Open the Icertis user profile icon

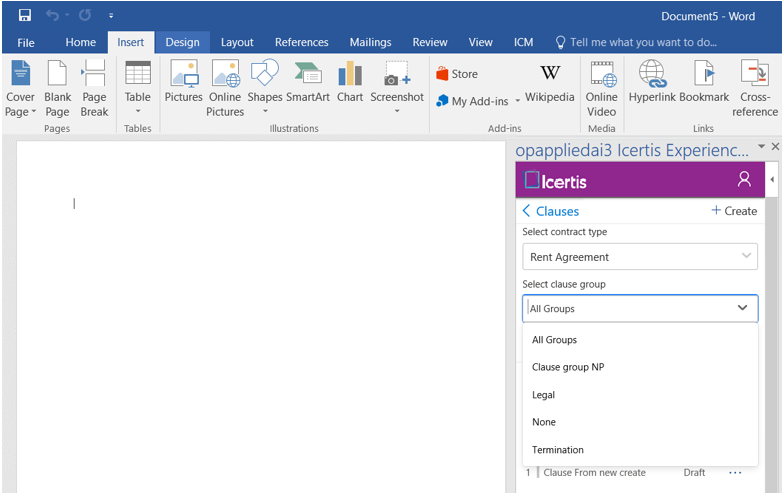pos(744,180)
